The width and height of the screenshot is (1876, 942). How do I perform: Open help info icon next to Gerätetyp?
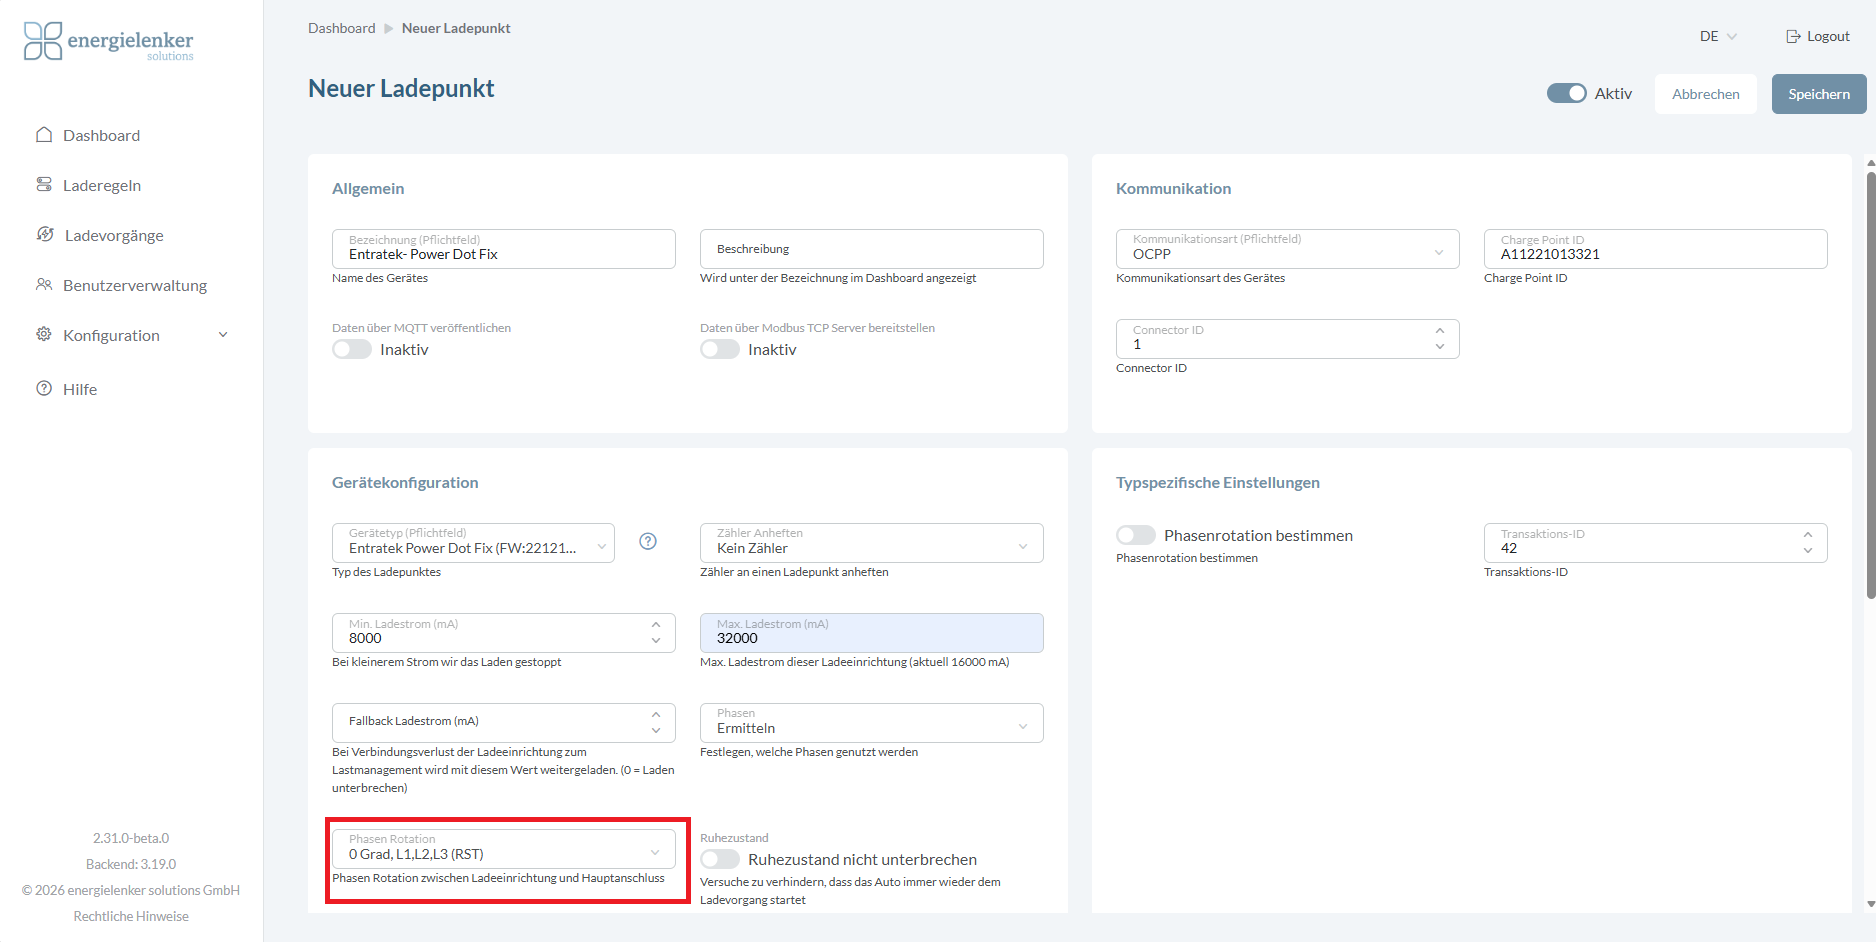648,541
